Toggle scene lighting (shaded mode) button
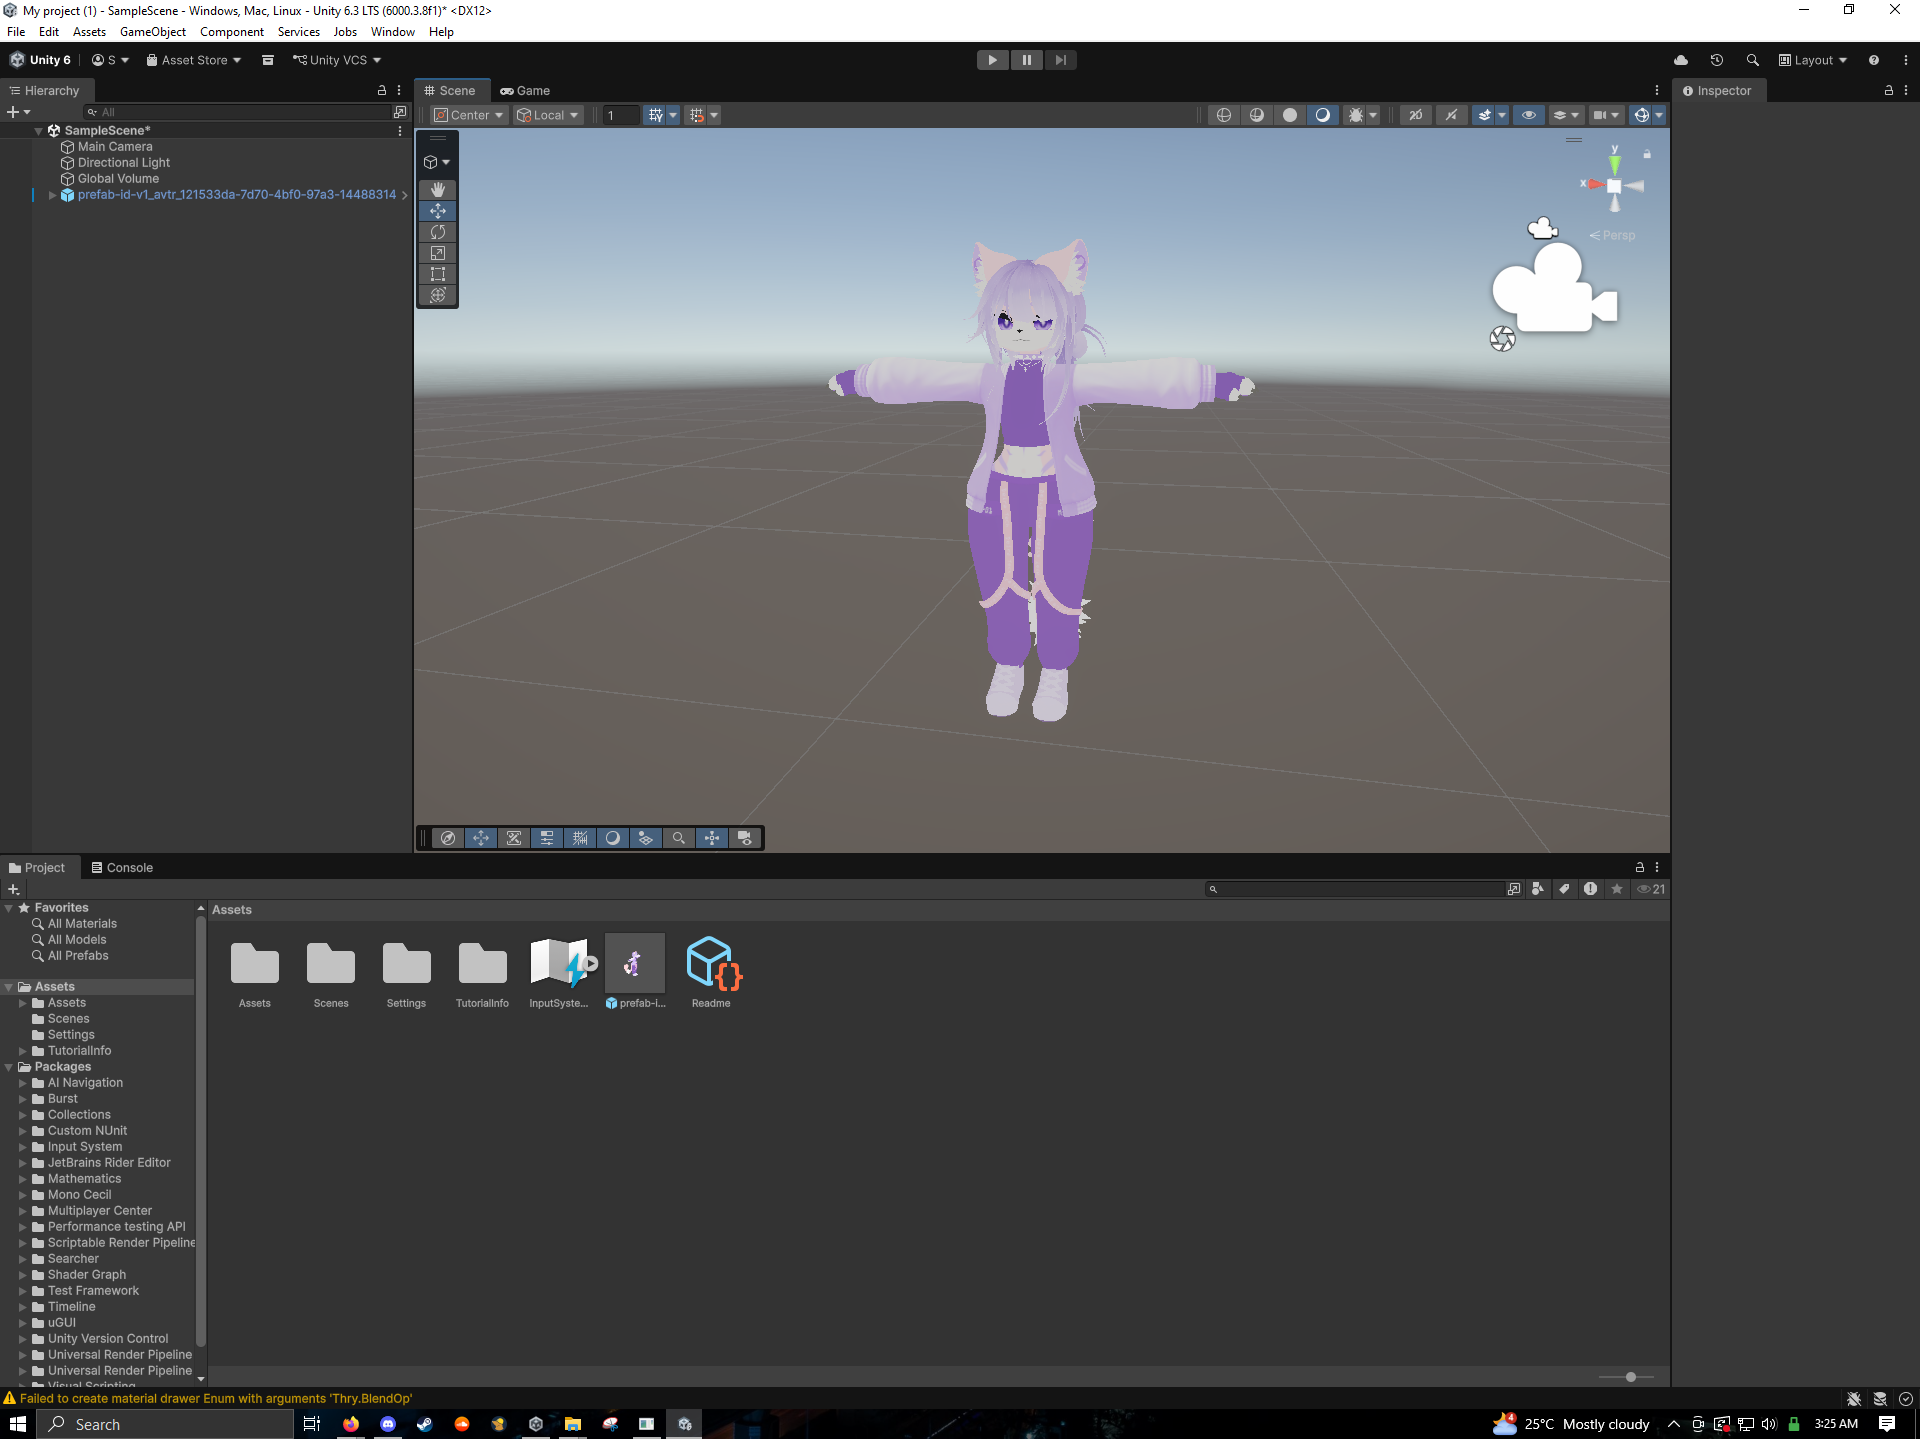The height and width of the screenshot is (1439, 1920). 1322,115
